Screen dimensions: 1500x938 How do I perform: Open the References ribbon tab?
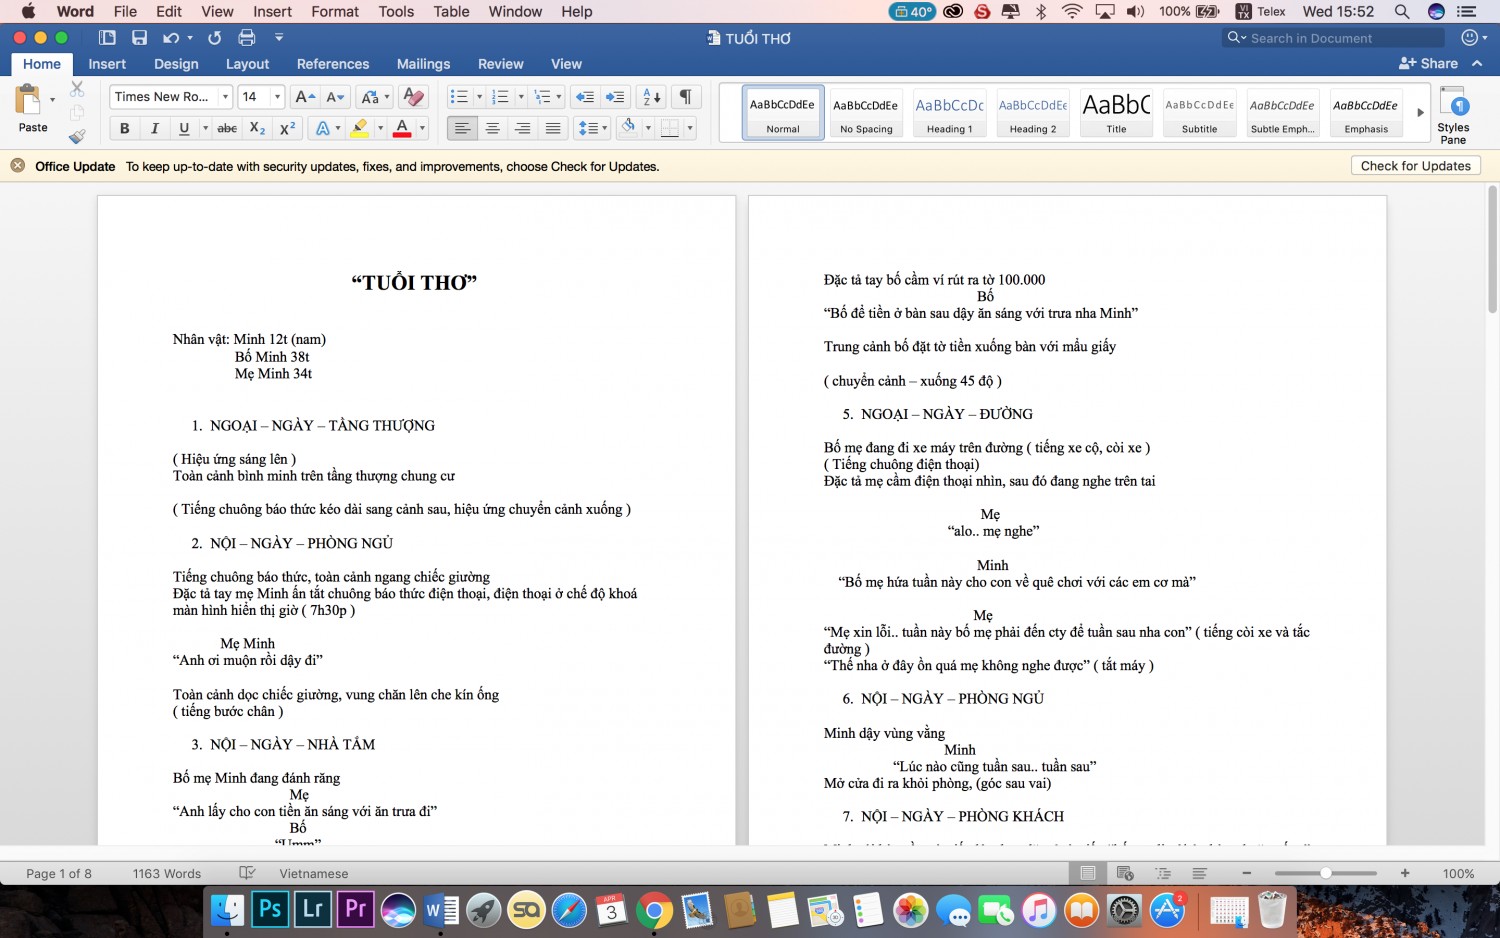(333, 64)
